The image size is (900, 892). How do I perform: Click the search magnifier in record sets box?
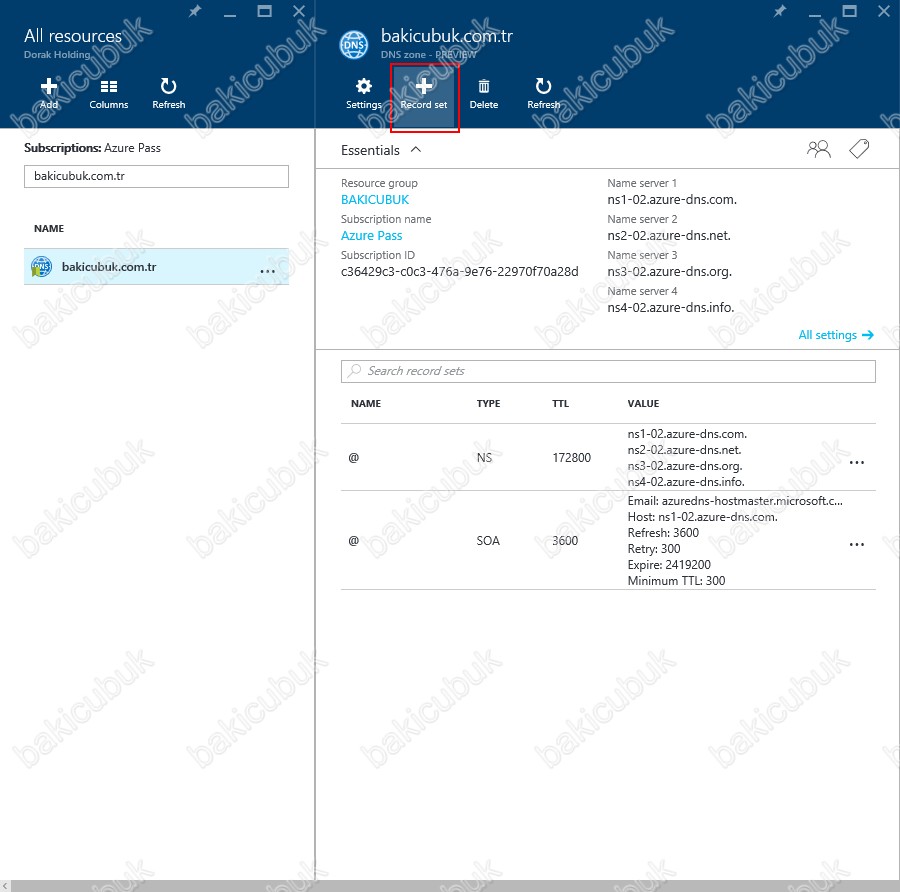click(x=355, y=371)
